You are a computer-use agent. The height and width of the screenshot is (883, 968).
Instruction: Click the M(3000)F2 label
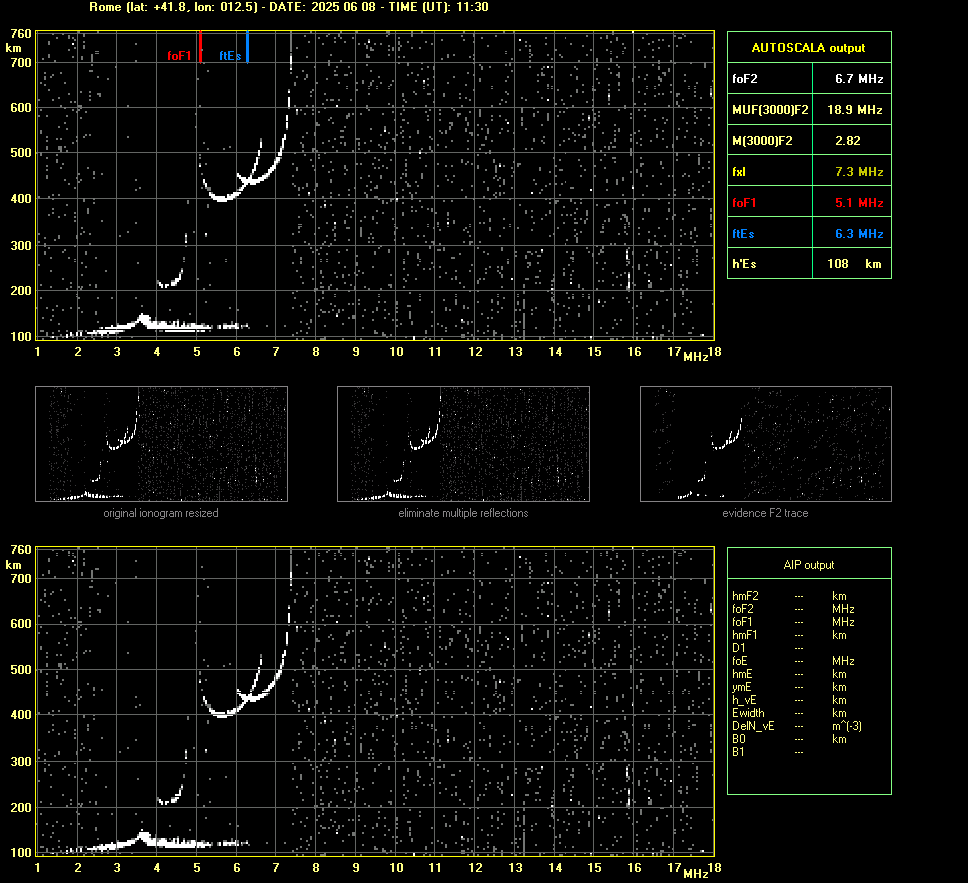(762, 141)
